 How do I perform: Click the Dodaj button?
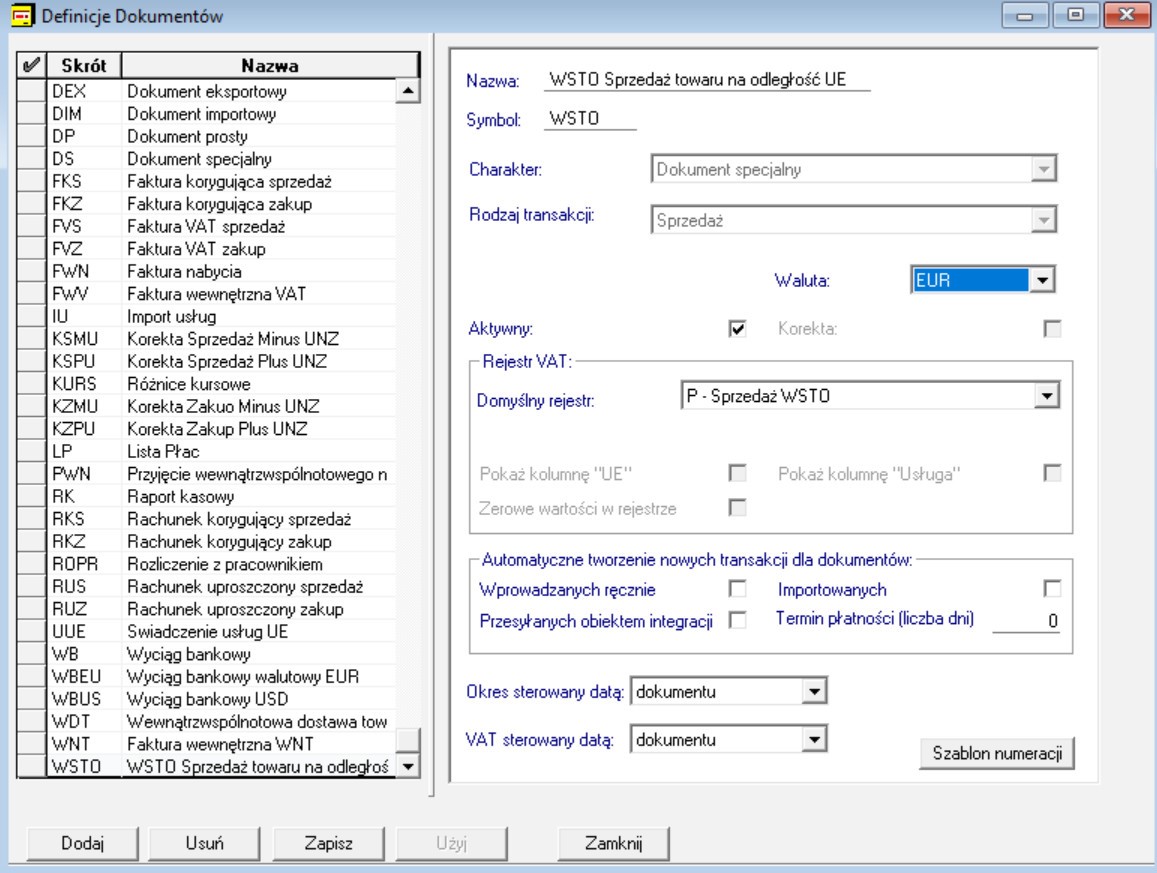83,843
